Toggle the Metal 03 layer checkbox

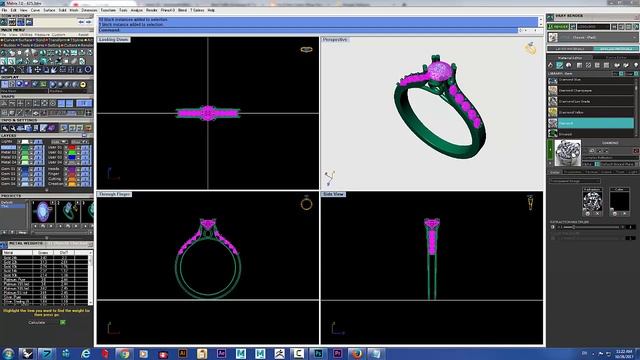point(19,157)
